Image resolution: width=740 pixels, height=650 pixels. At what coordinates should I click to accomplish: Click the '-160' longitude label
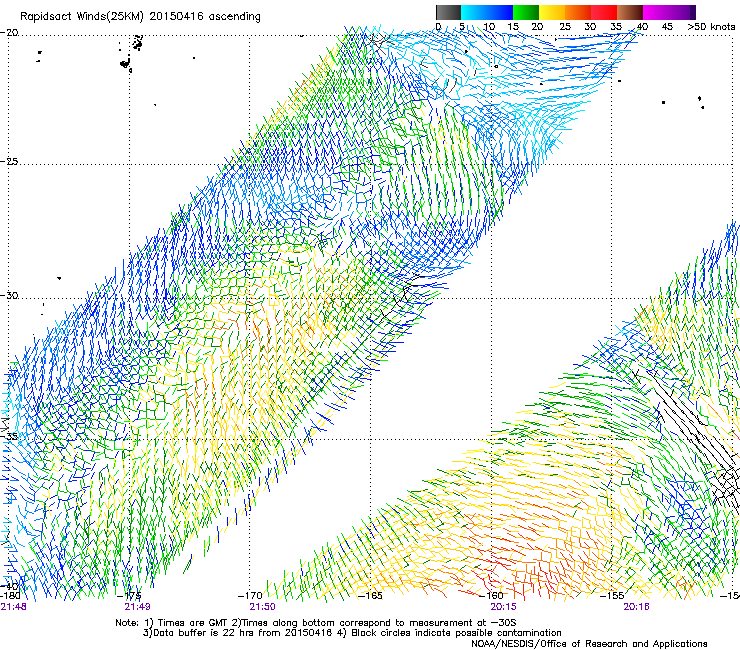tap(491, 596)
